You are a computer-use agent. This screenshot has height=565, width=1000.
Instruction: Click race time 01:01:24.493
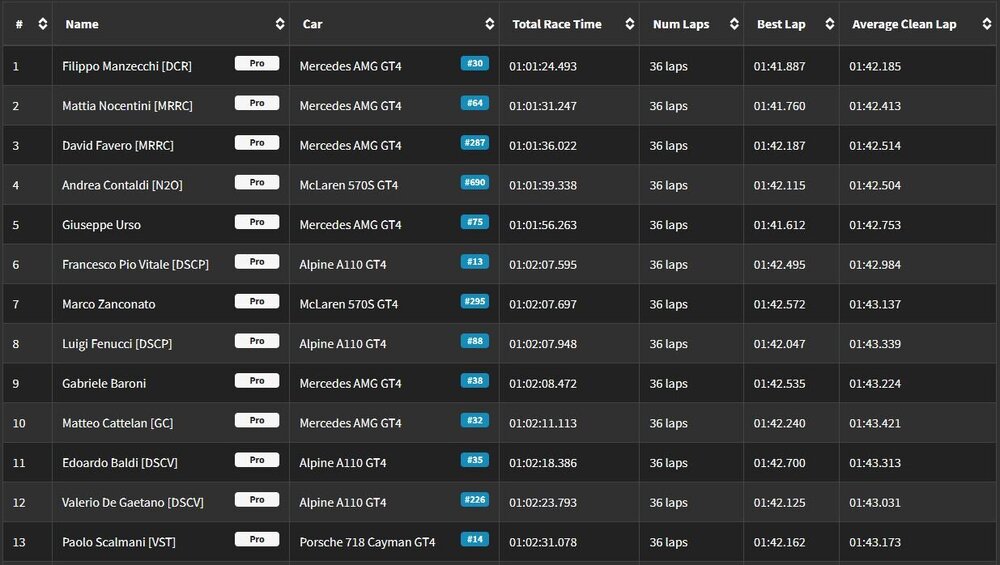(543, 66)
